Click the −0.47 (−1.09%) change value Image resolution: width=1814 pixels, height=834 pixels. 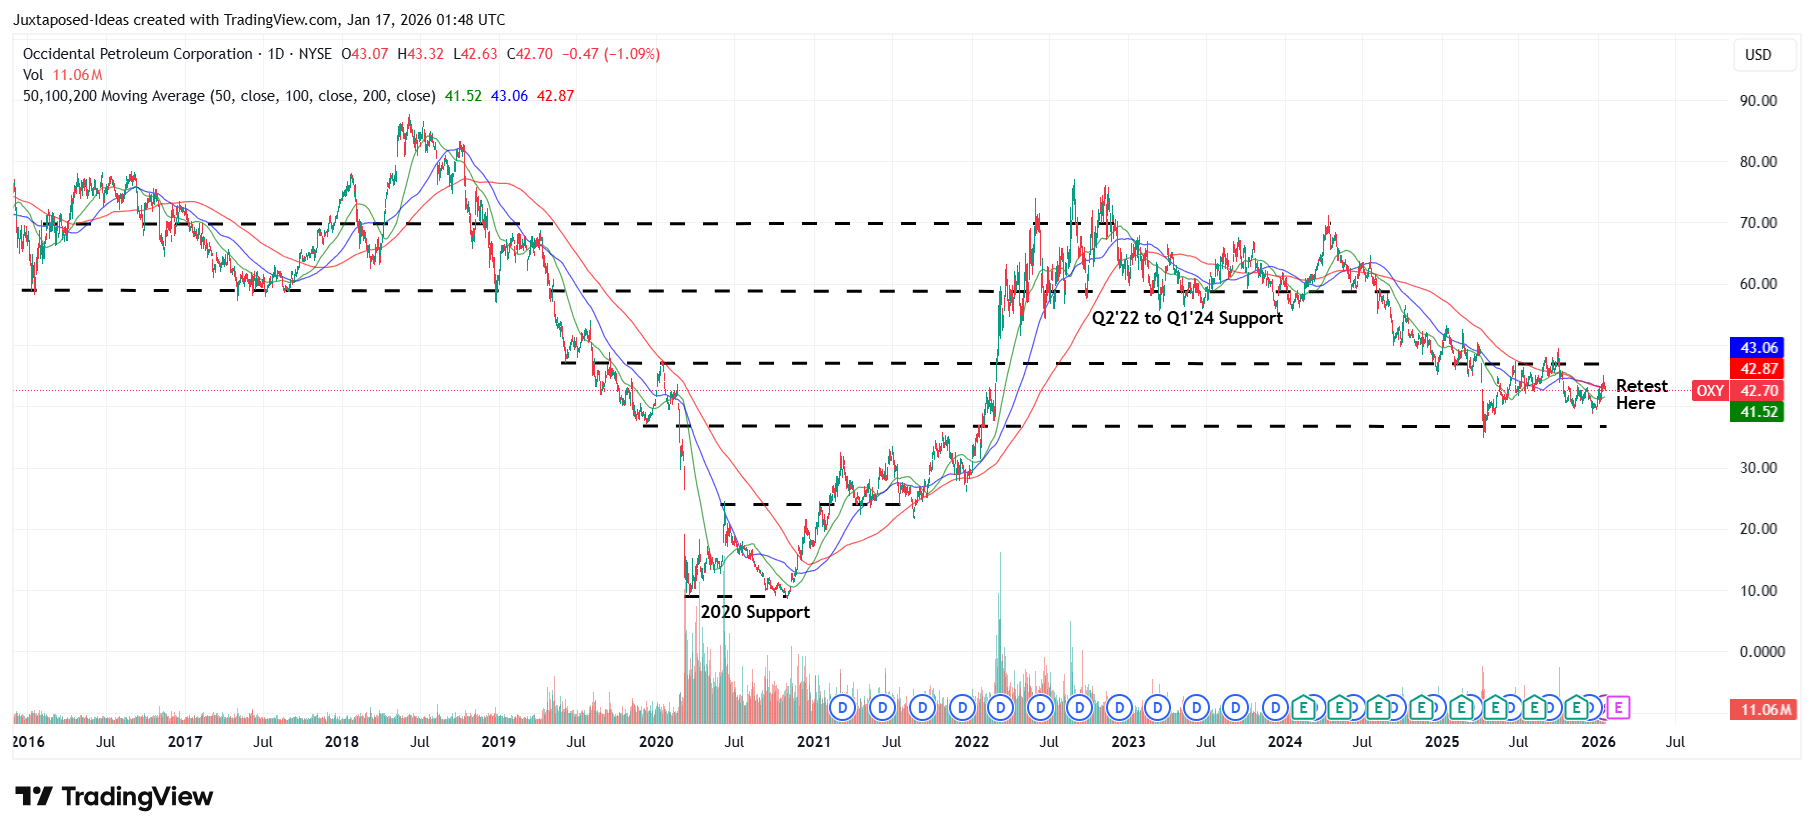click(x=611, y=54)
